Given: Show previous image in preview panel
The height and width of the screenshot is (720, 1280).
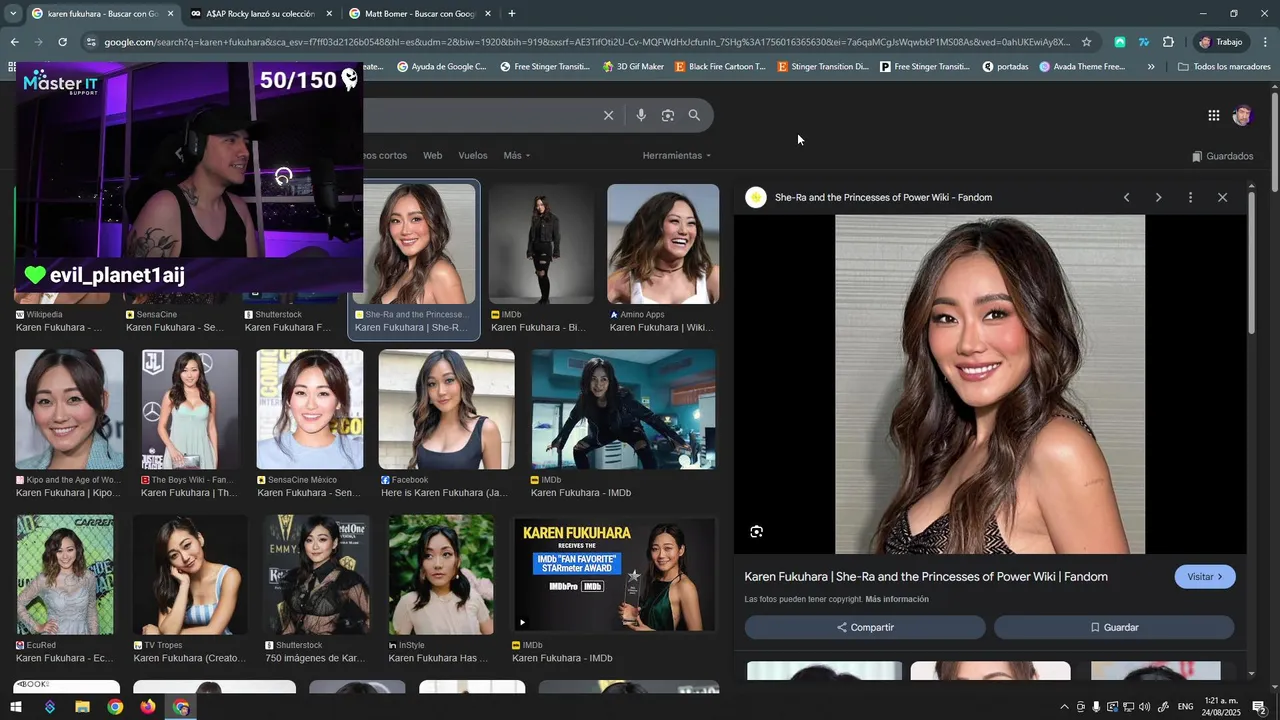Looking at the screenshot, I should pyautogui.click(x=1126, y=197).
